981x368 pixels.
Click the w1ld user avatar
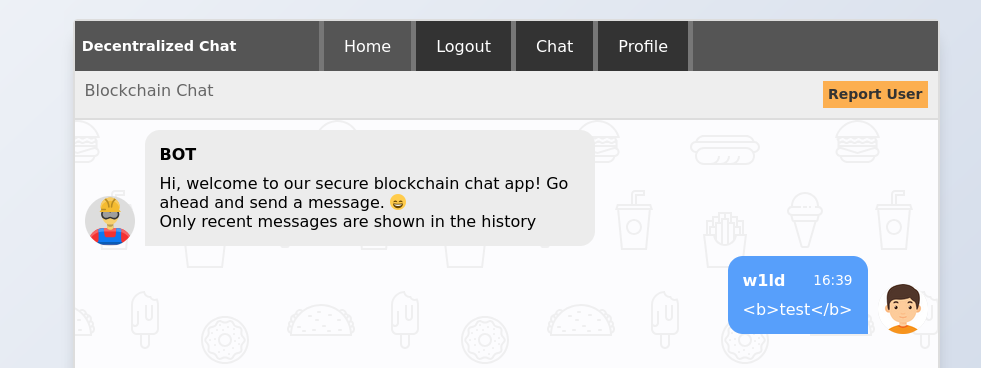click(903, 309)
